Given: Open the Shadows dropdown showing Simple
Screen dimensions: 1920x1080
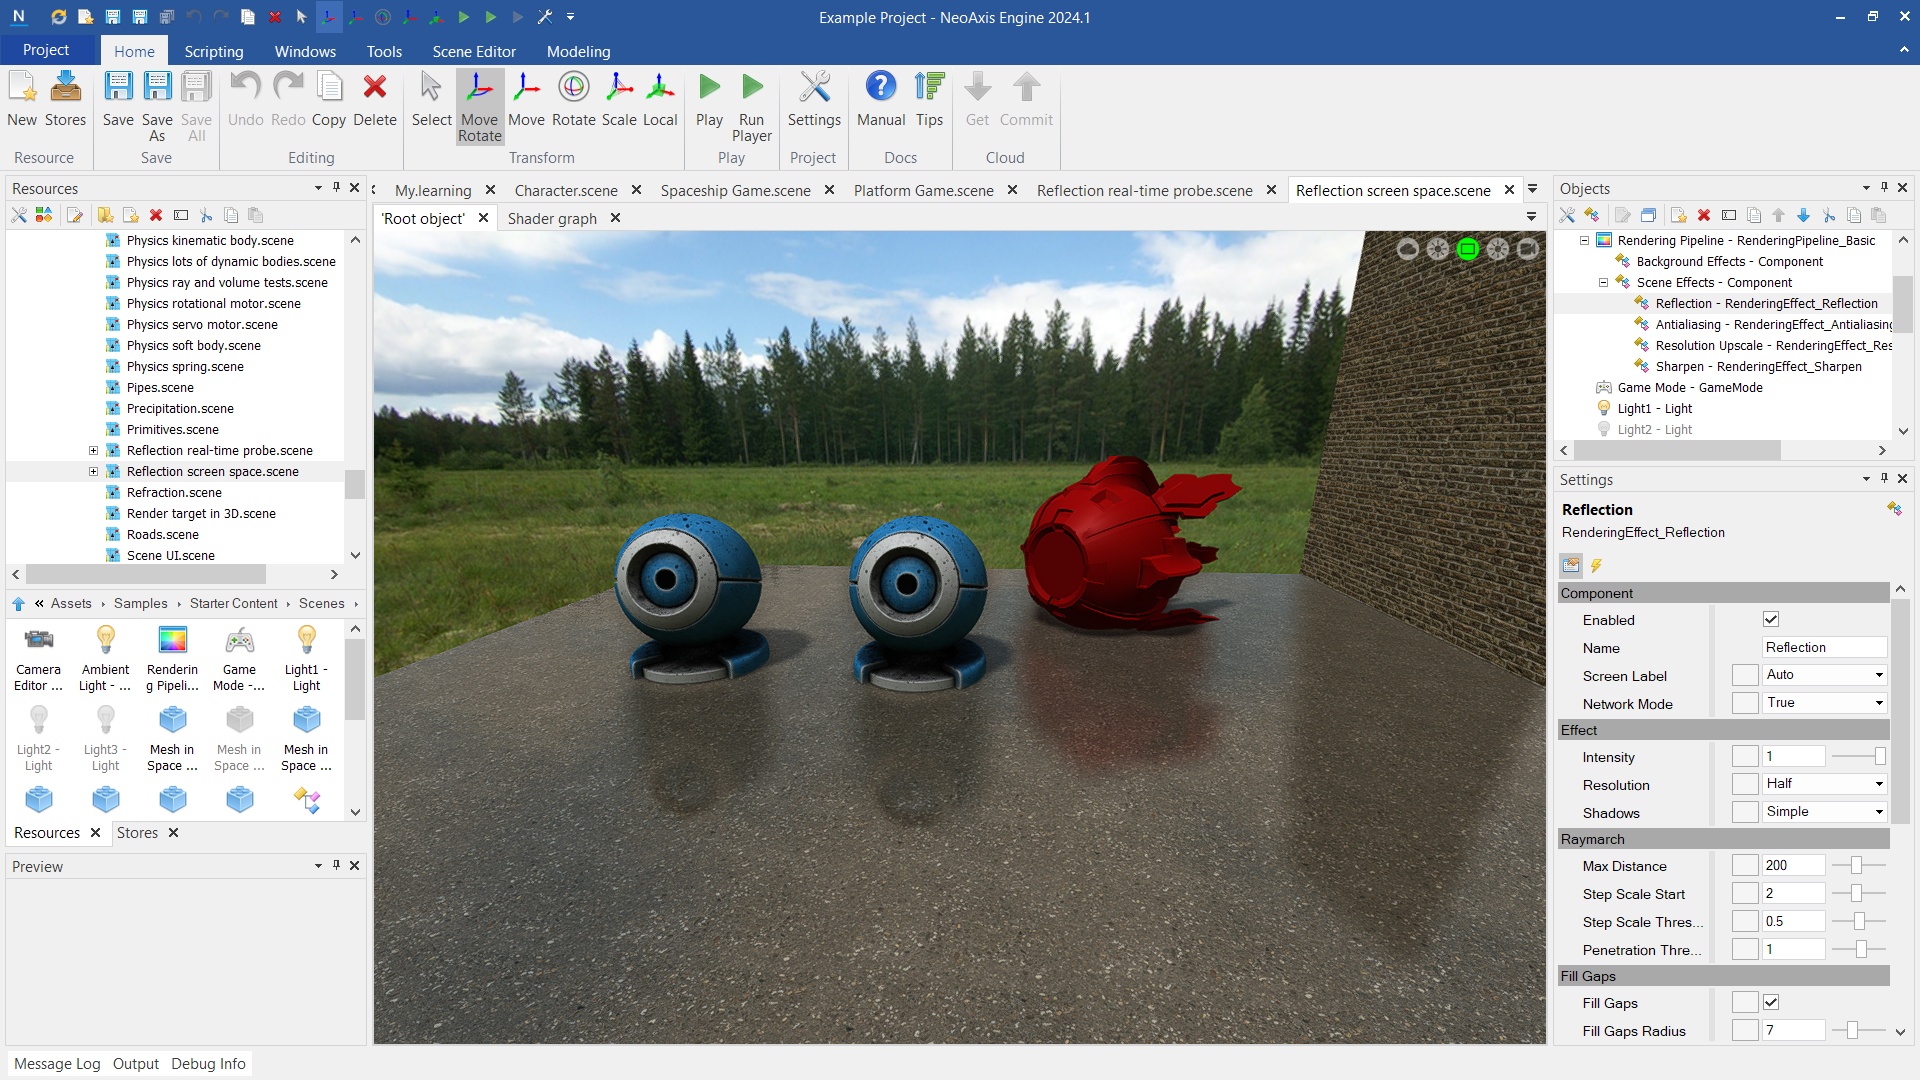Looking at the screenshot, I should coord(1824,812).
